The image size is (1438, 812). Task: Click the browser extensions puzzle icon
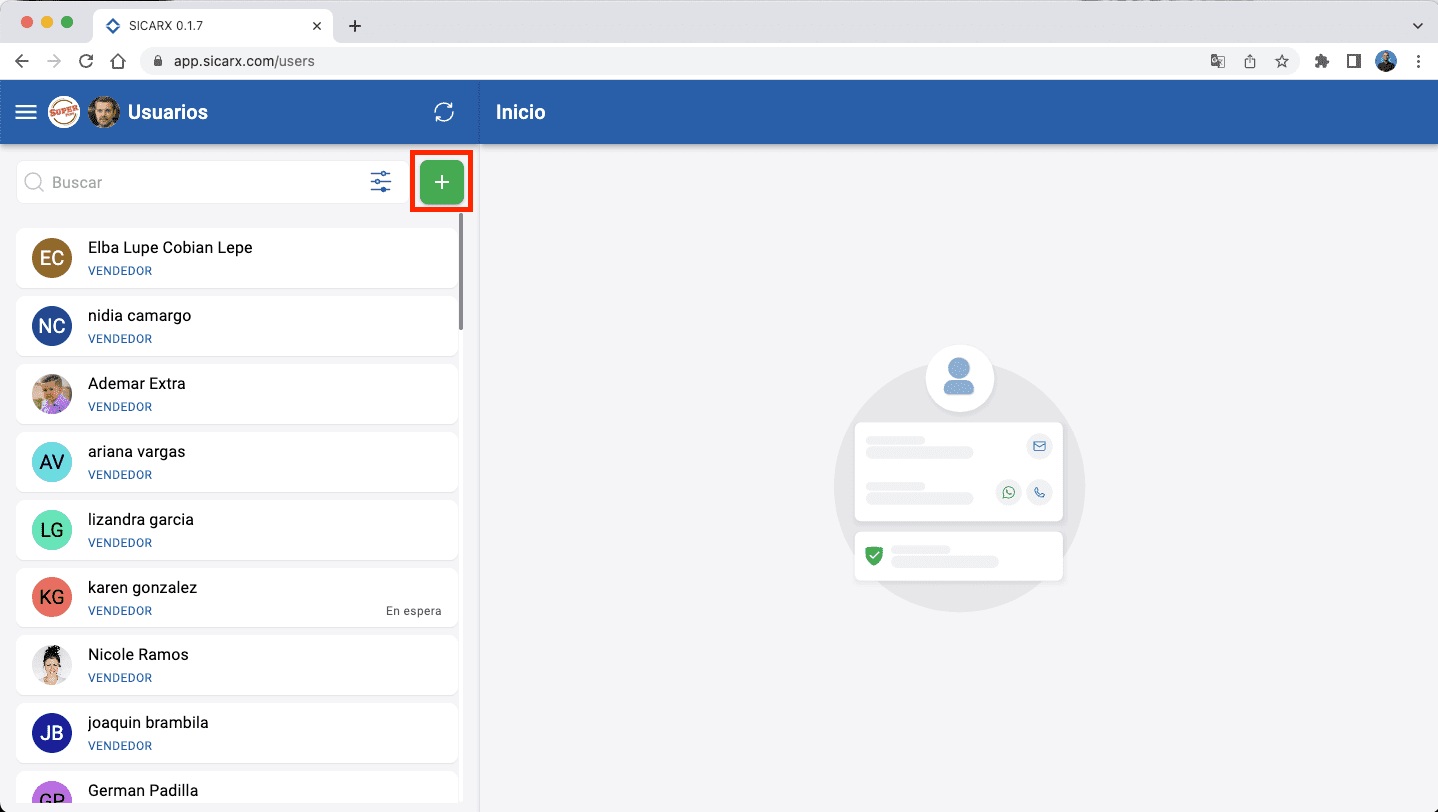click(1322, 61)
